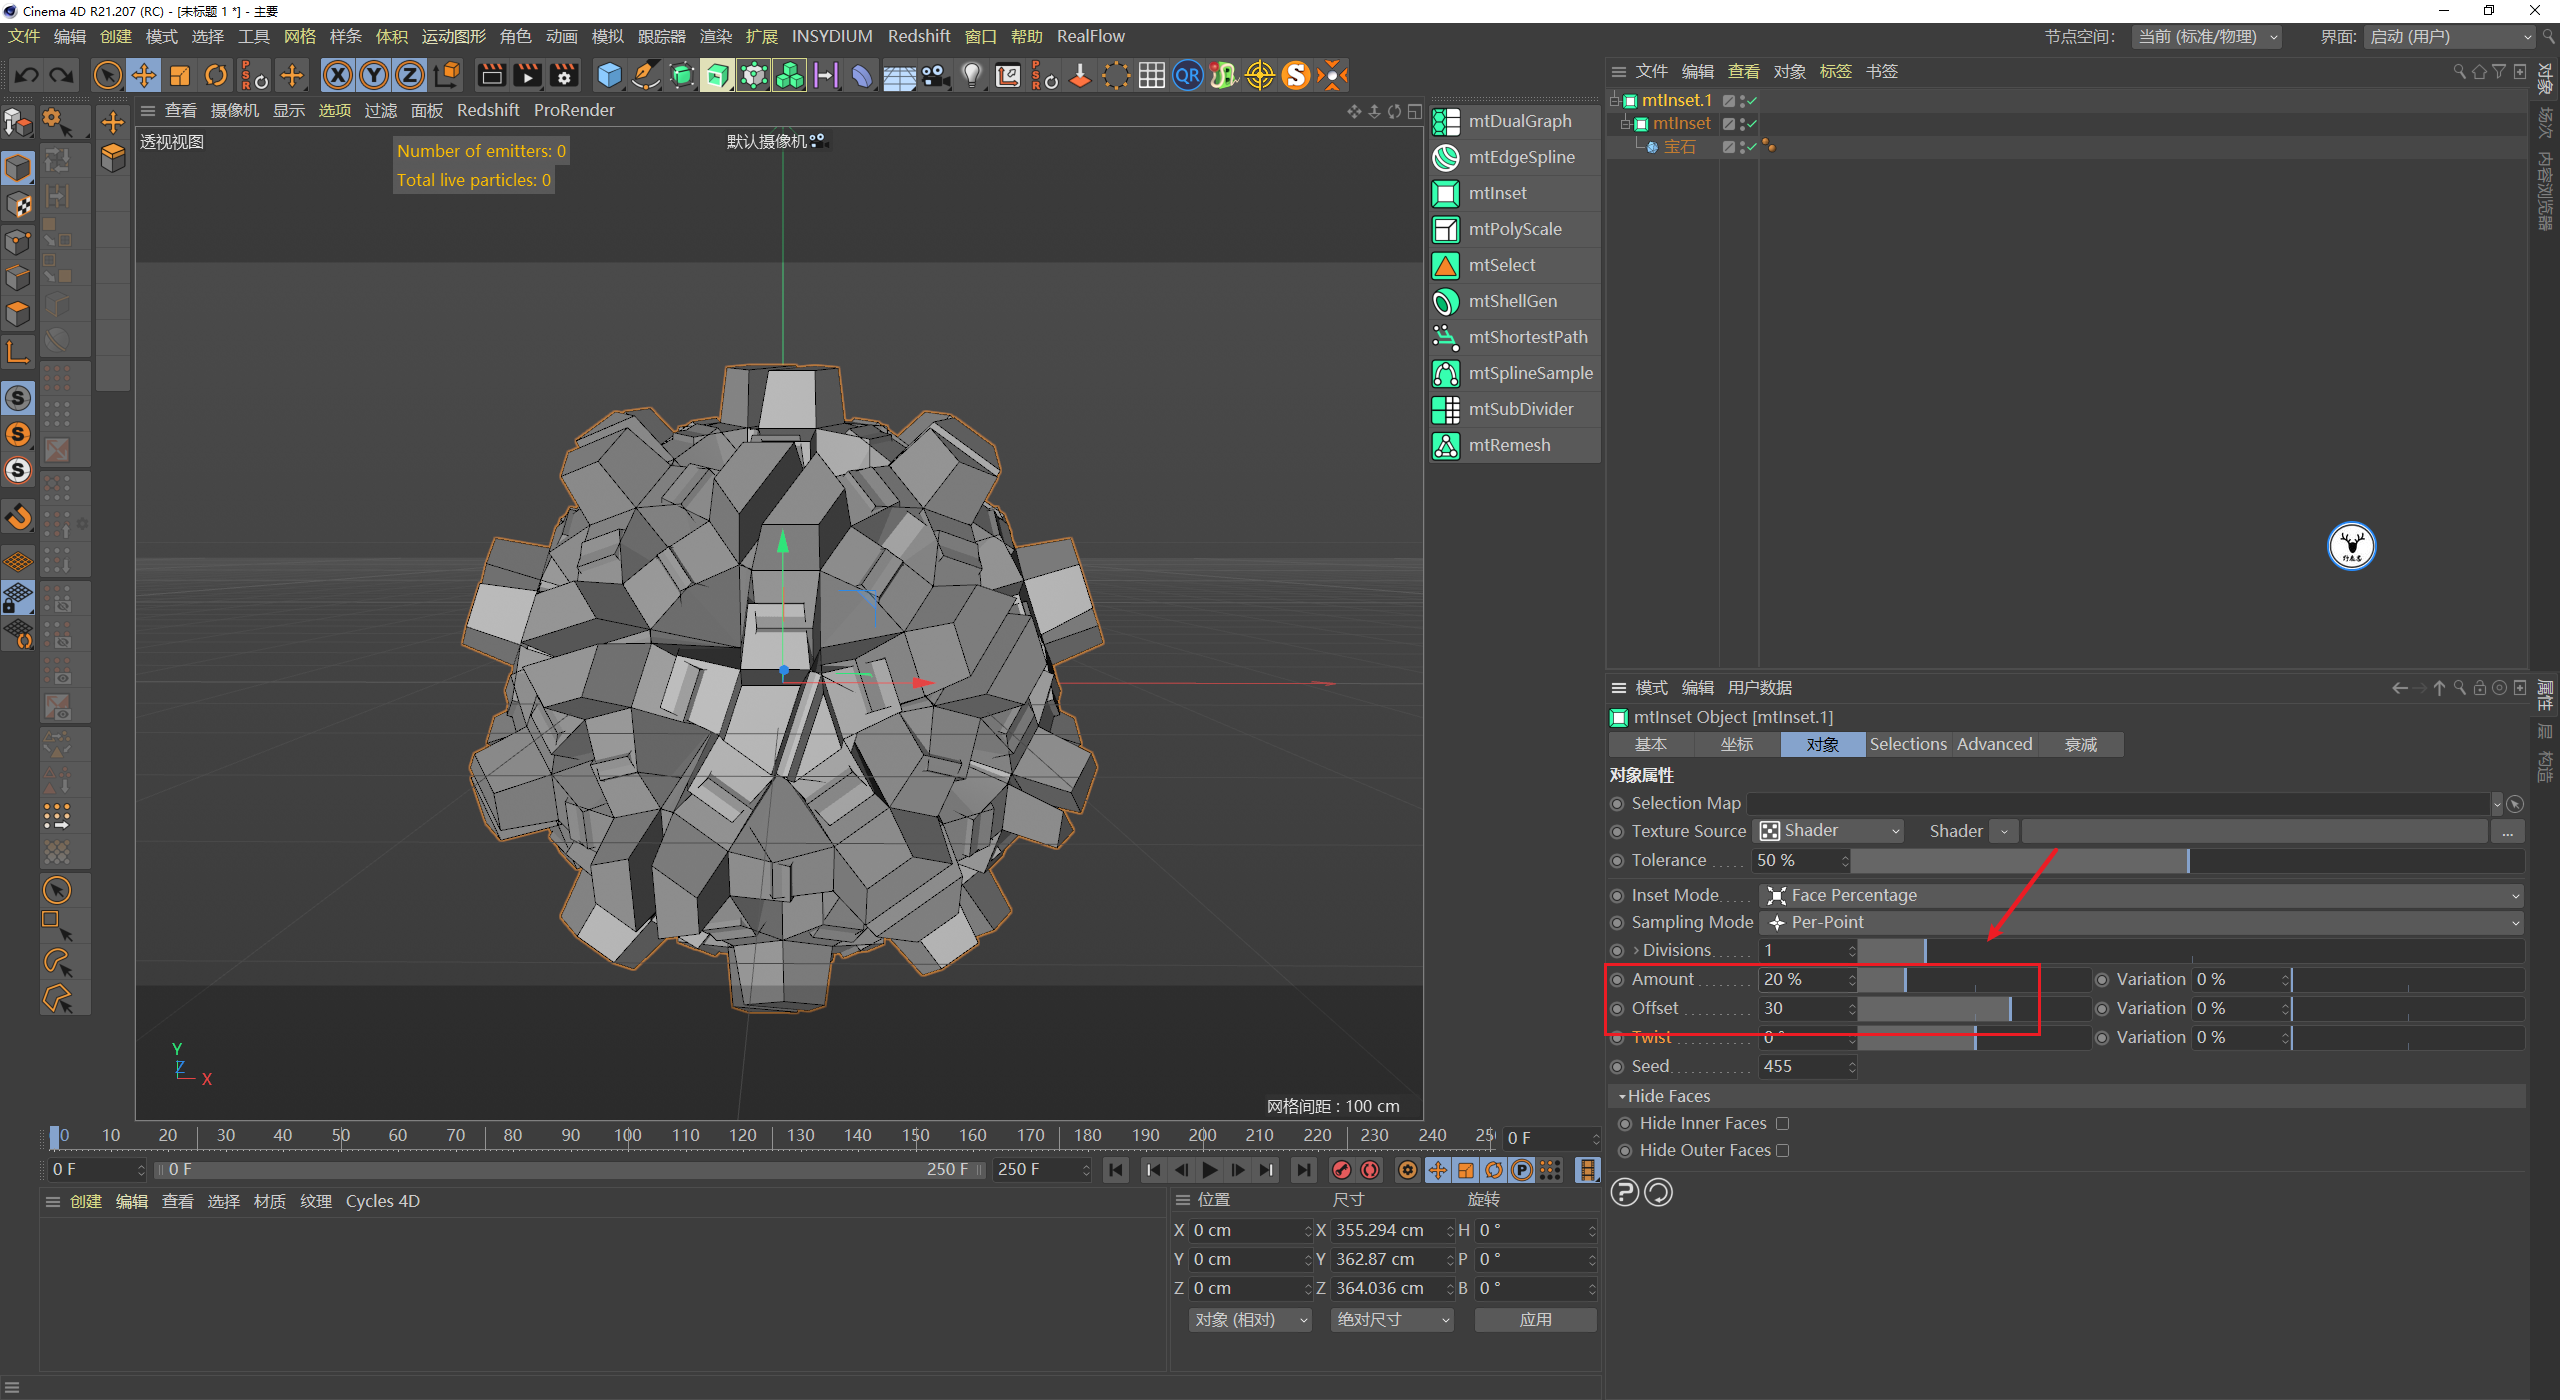Select the Move tool icon
Viewport: 2560px width, 1400px height.
pyautogui.click(x=143, y=75)
